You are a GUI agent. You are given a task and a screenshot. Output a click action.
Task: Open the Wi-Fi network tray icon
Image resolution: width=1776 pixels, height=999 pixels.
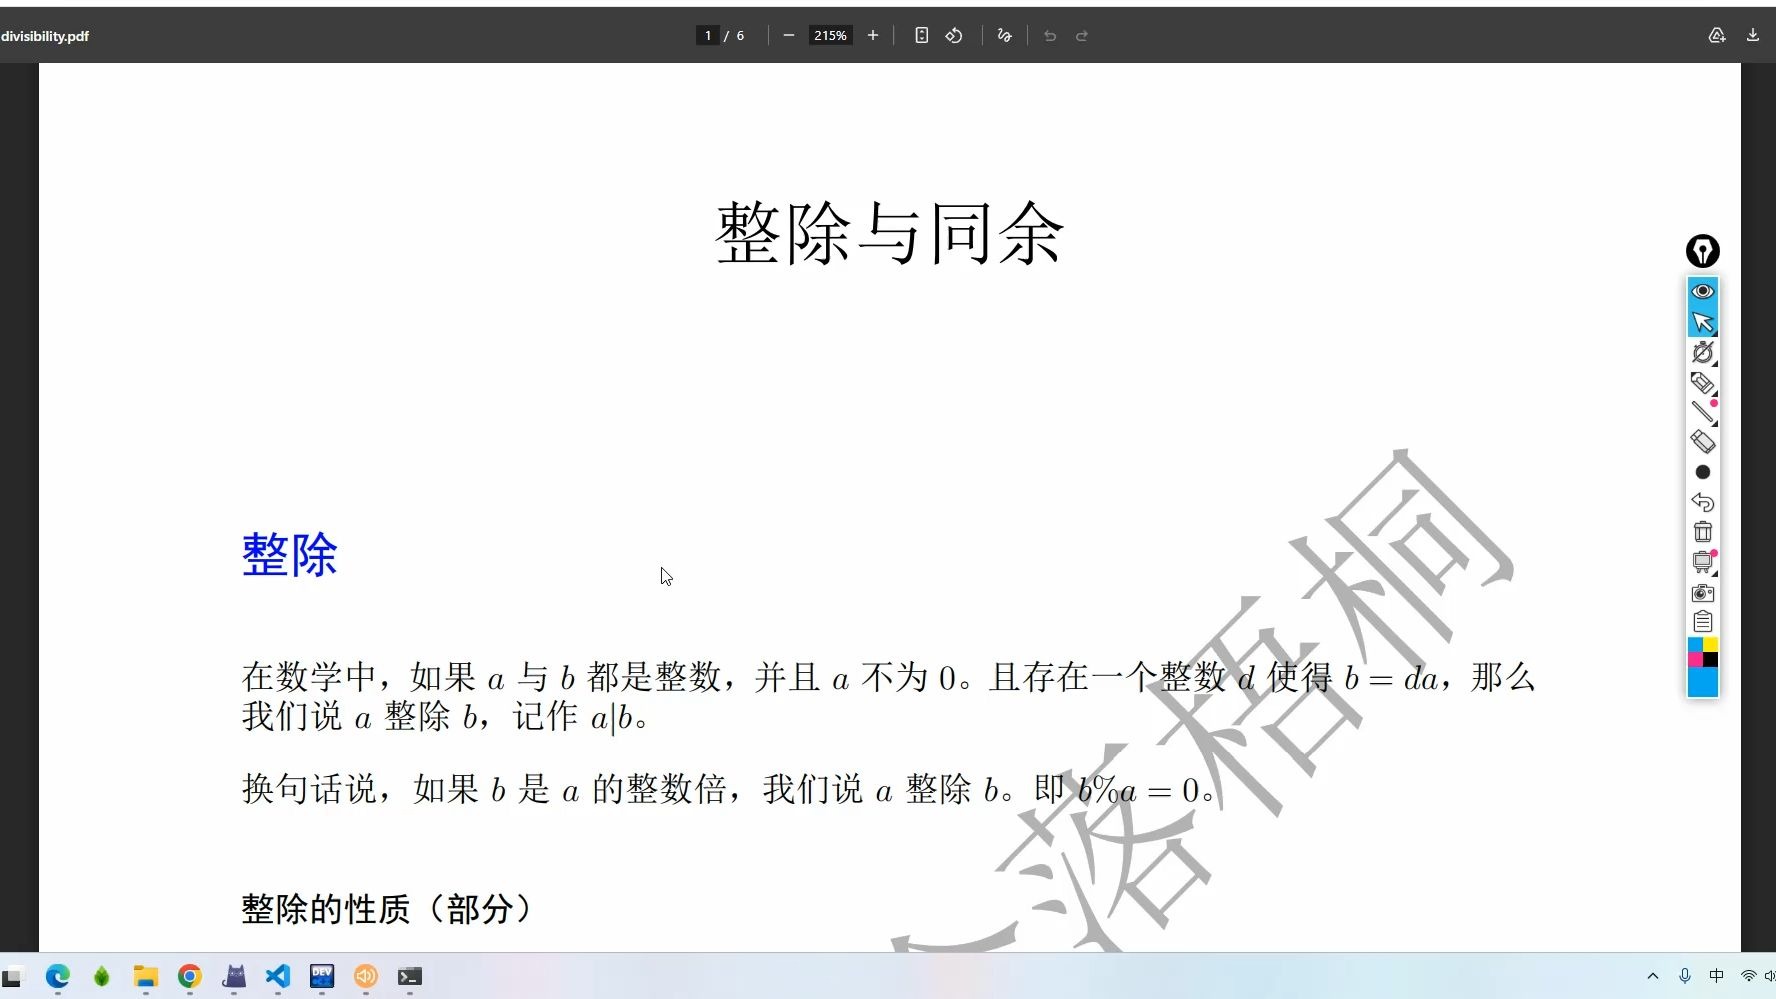click(1748, 976)
